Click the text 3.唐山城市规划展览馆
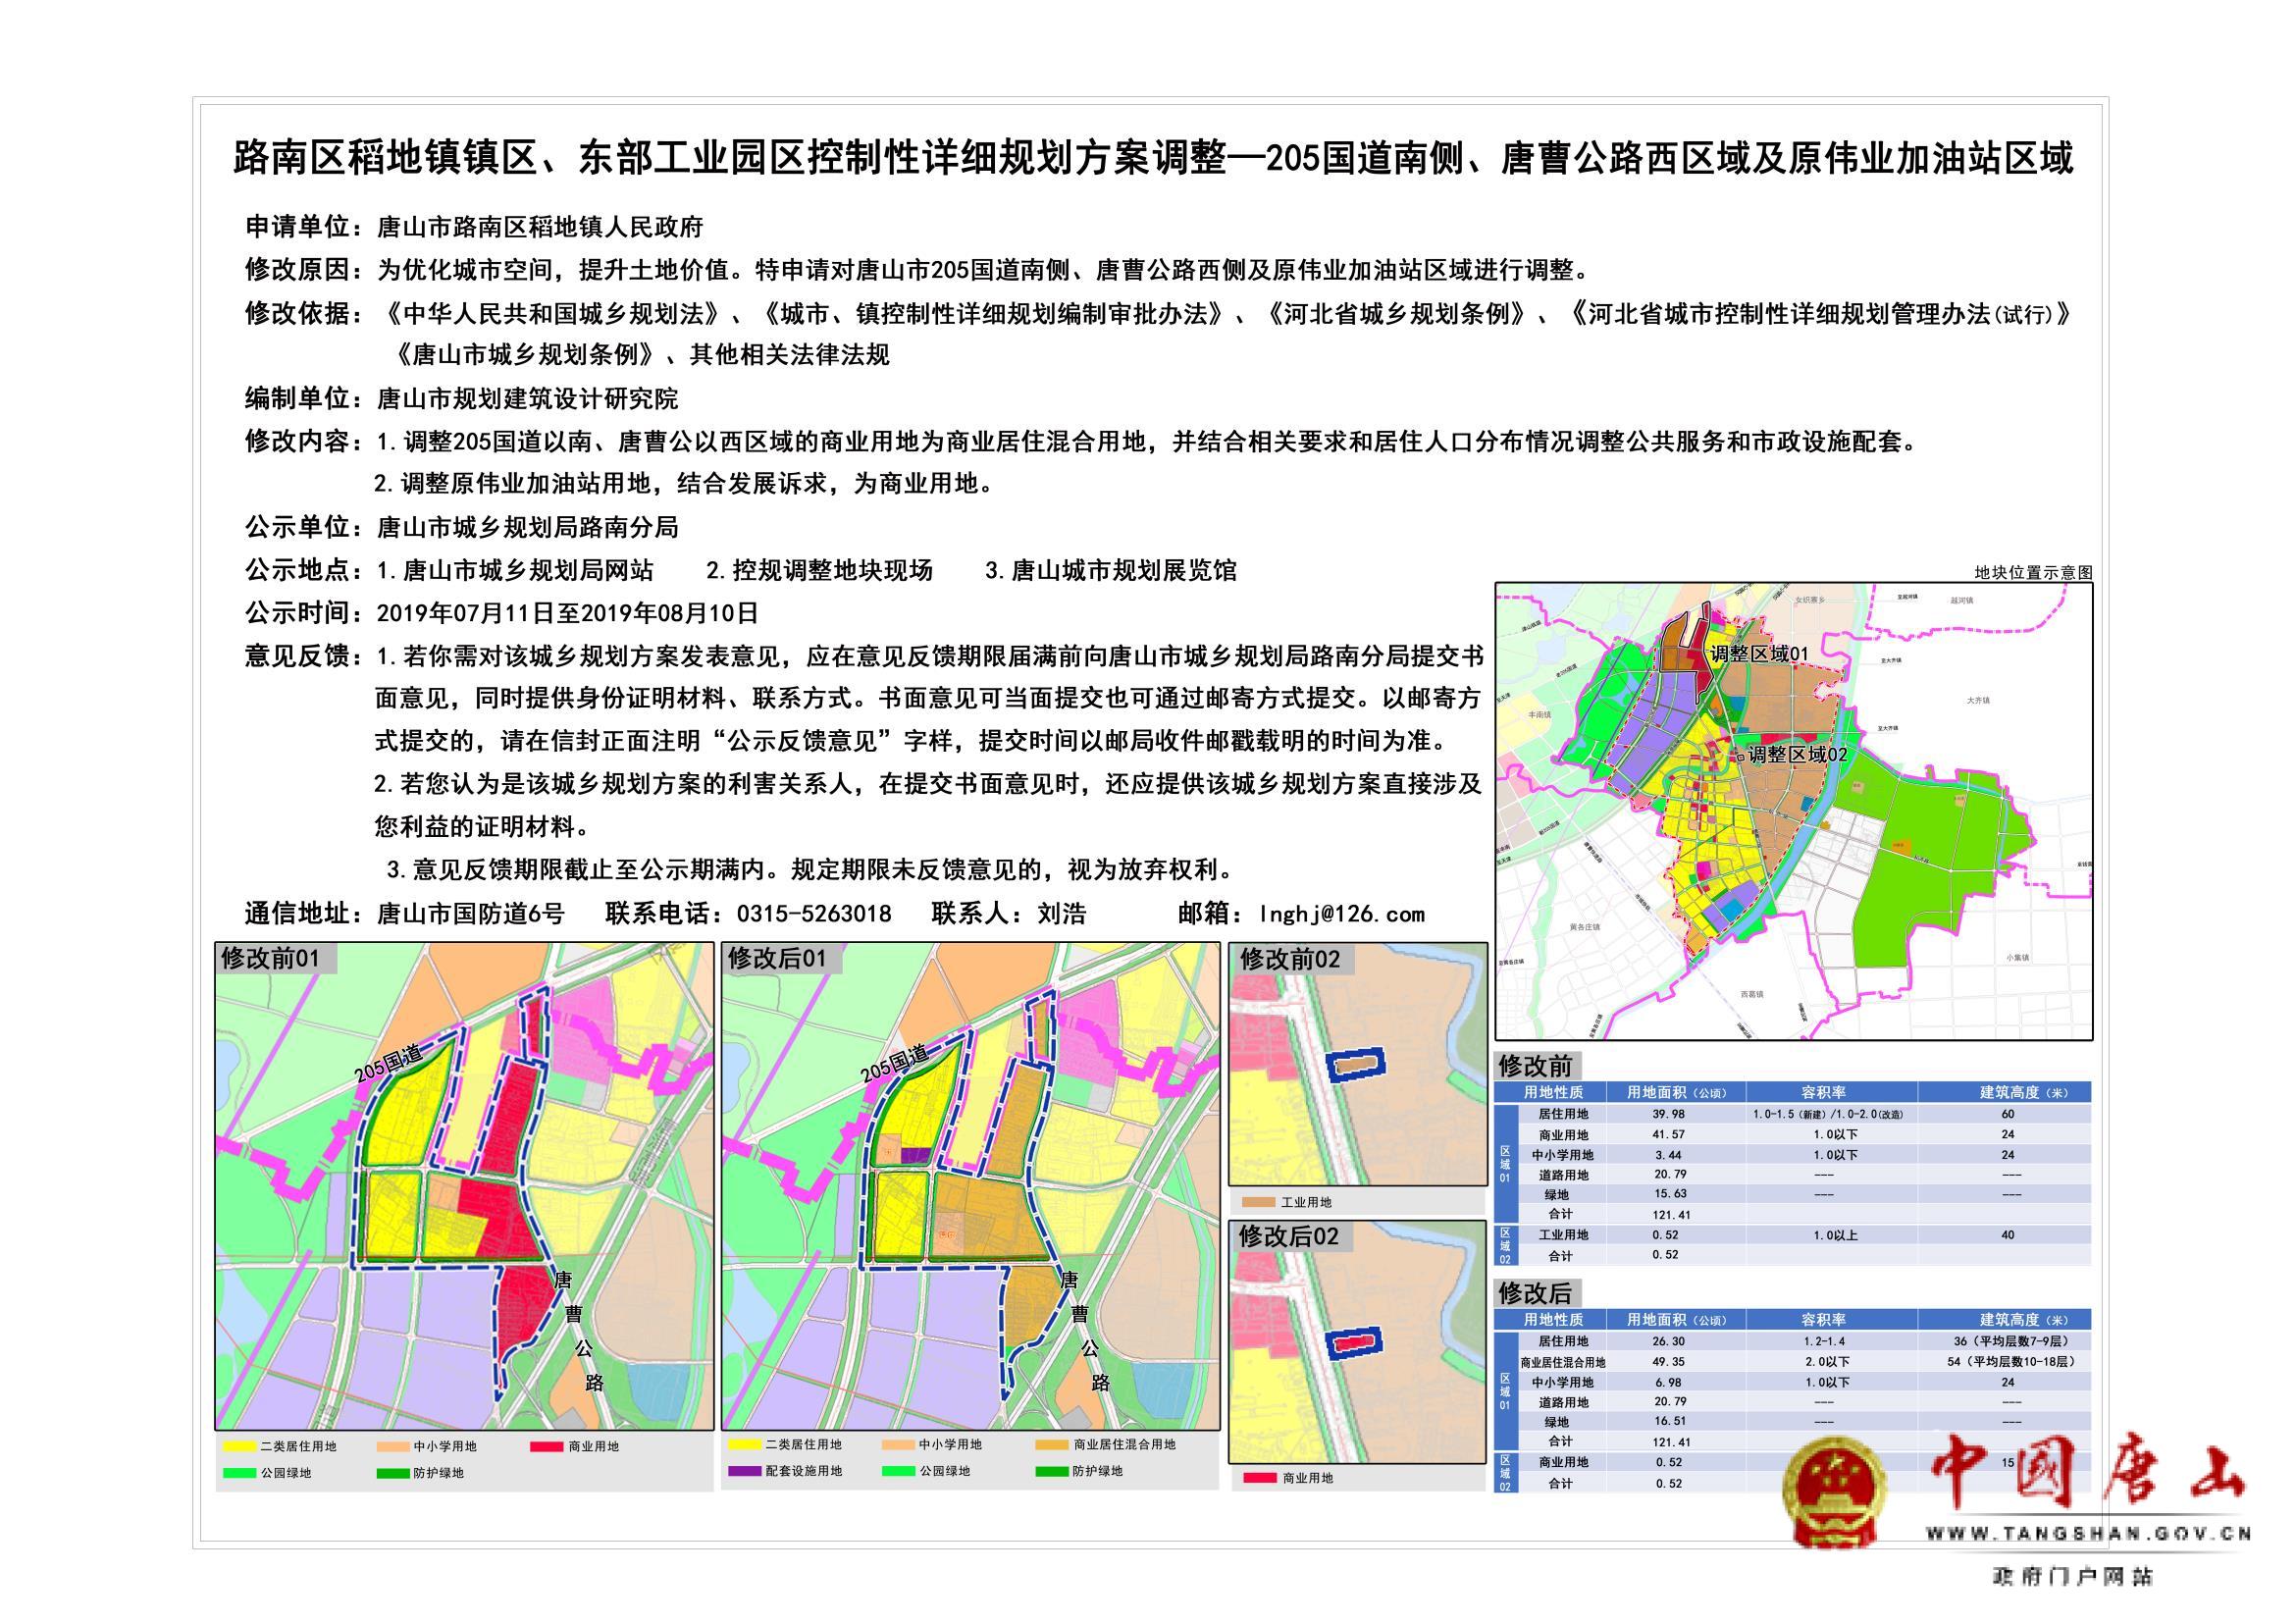 pos(1111,570)
